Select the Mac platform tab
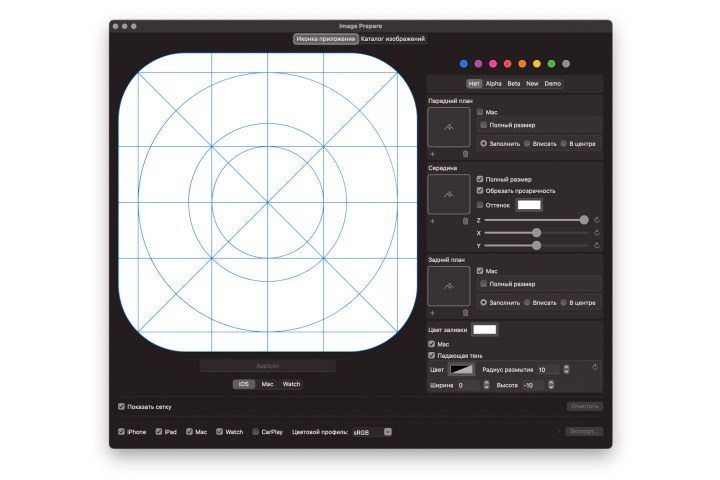Image resolution: width=720 pixels, height=480 pixels. pos(267,384)
